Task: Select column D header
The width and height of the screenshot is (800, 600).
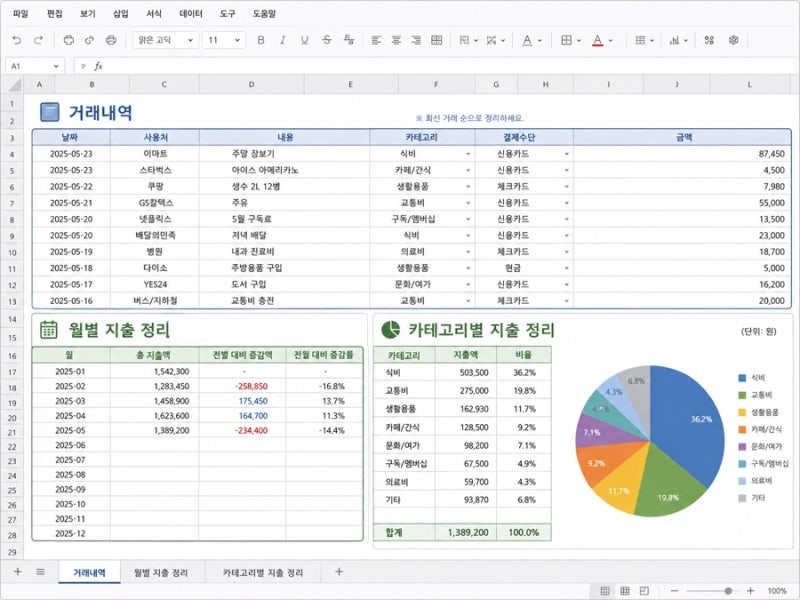Action: click(x=251, y=84)
